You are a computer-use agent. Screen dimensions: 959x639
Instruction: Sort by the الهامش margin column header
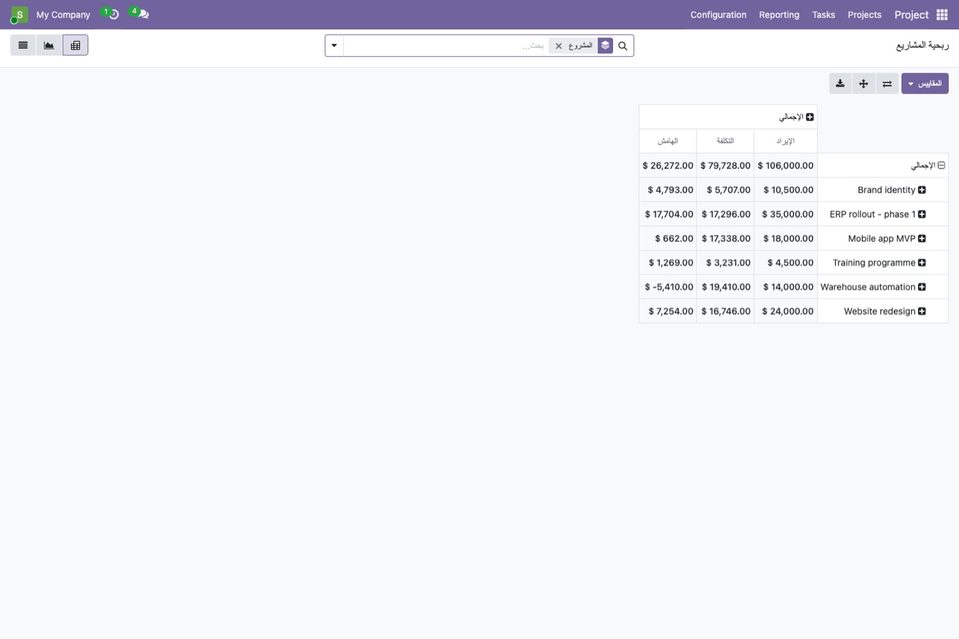pos(668,141)
